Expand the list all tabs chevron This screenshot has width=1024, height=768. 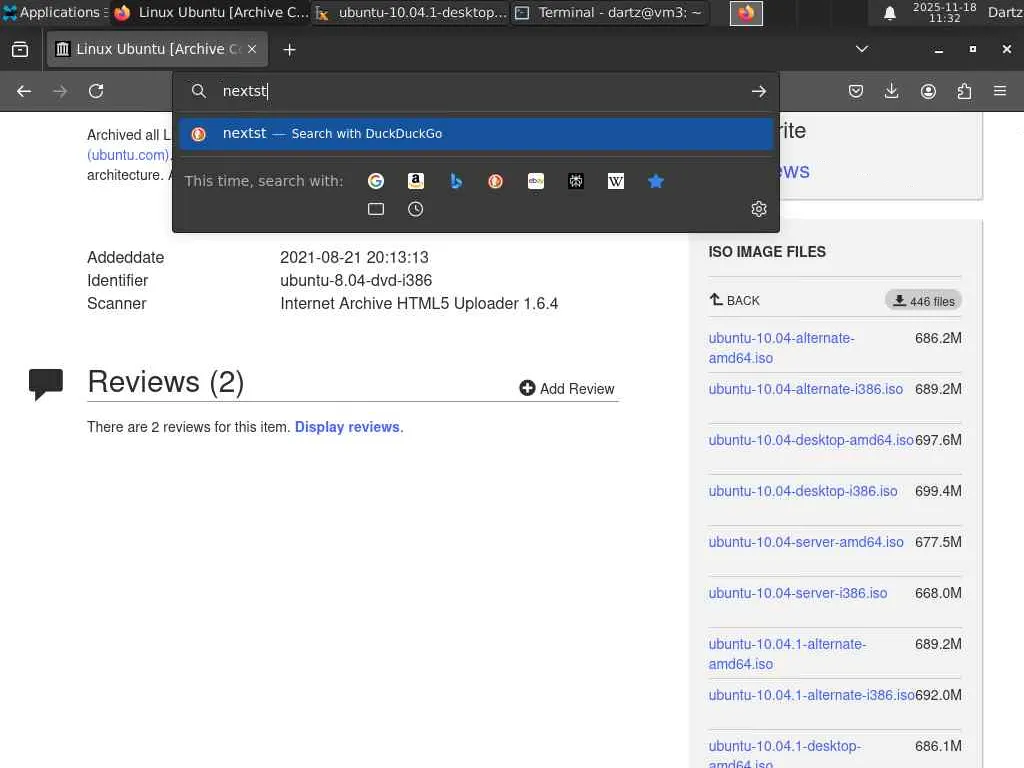pyautogui.click(x=862, y=49)
